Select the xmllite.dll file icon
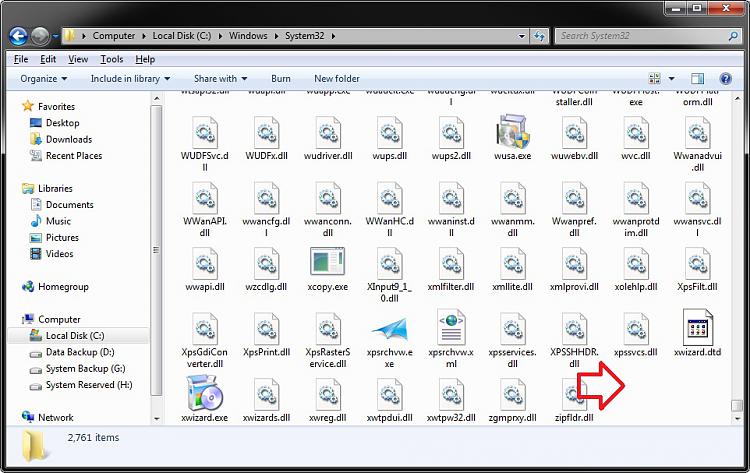 512,263
